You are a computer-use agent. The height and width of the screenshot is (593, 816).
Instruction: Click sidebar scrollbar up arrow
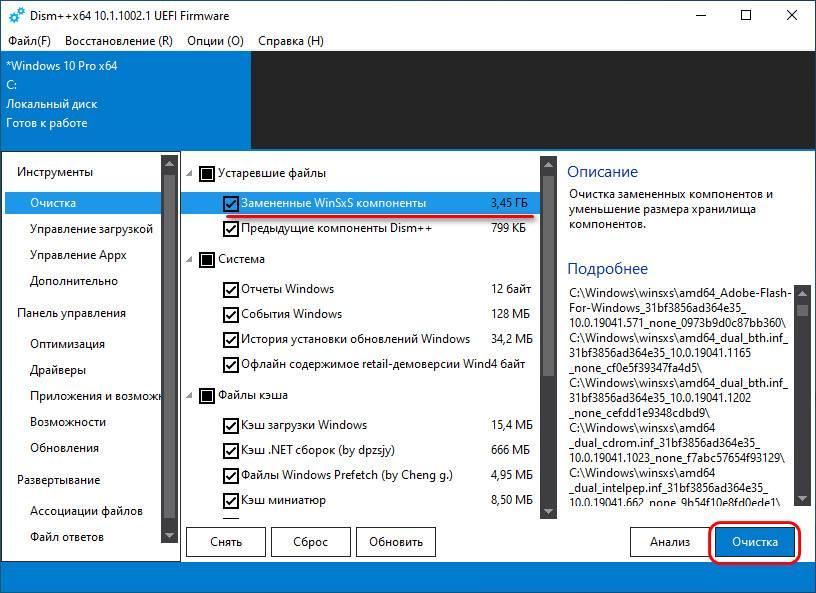coord(170,165)
